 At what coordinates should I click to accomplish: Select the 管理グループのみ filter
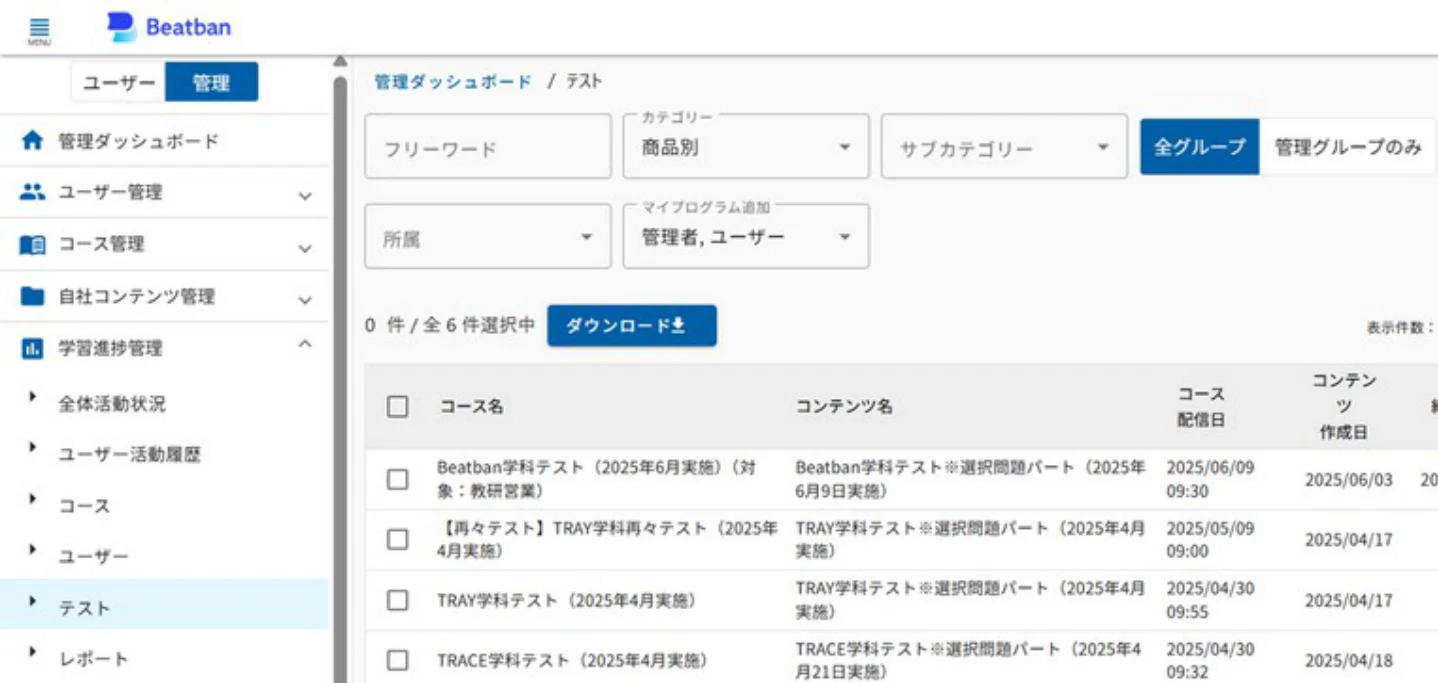pyautogui.click(x=1348, y=146)
